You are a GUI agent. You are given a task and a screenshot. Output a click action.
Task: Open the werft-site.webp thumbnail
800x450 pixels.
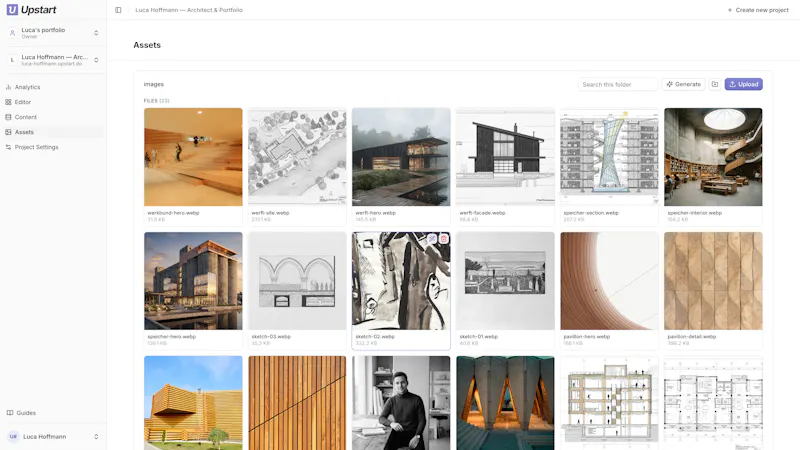click(x=297, y=157)
